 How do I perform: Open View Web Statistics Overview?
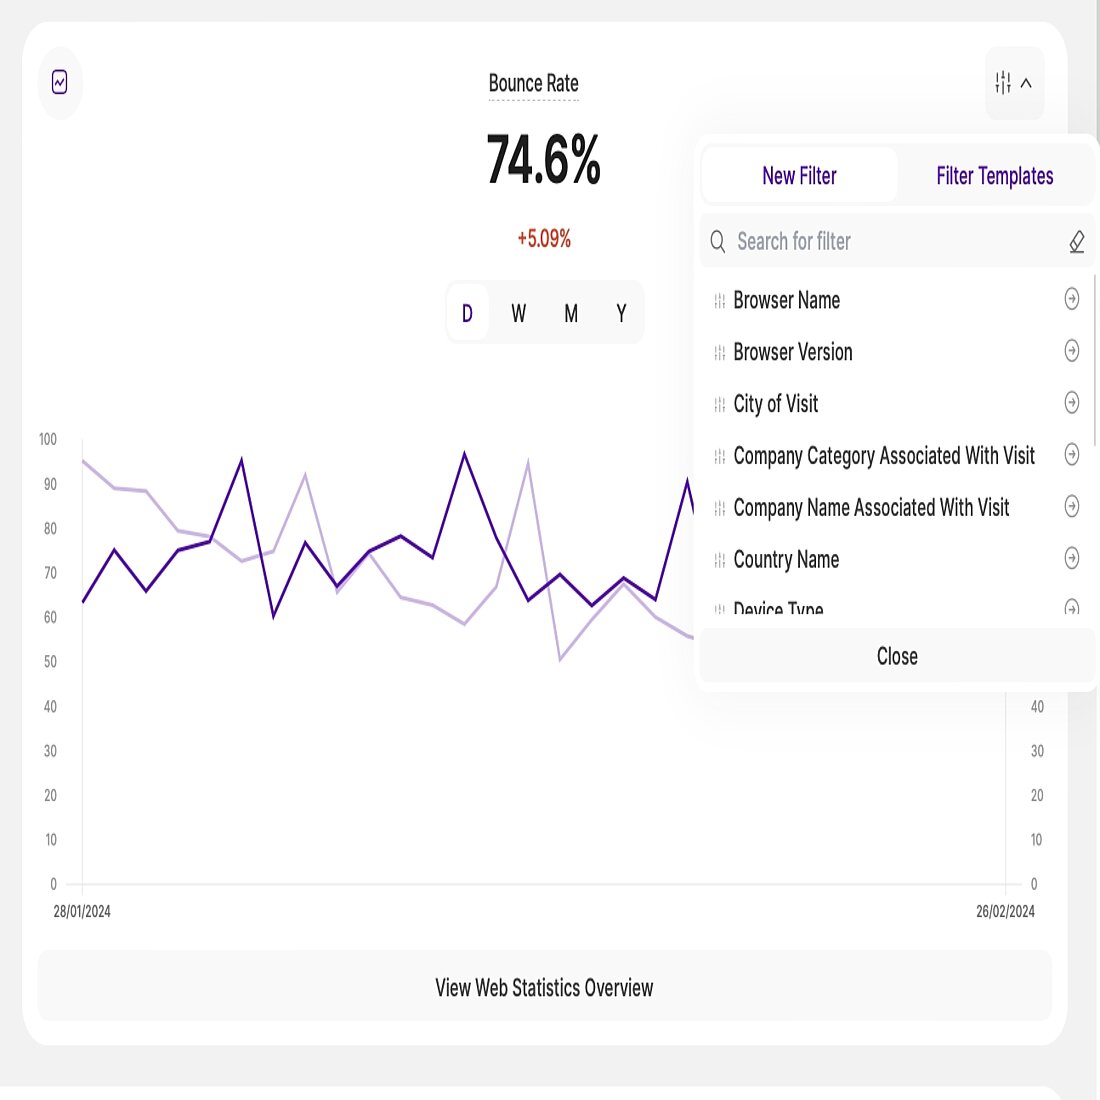coord(543,987)
